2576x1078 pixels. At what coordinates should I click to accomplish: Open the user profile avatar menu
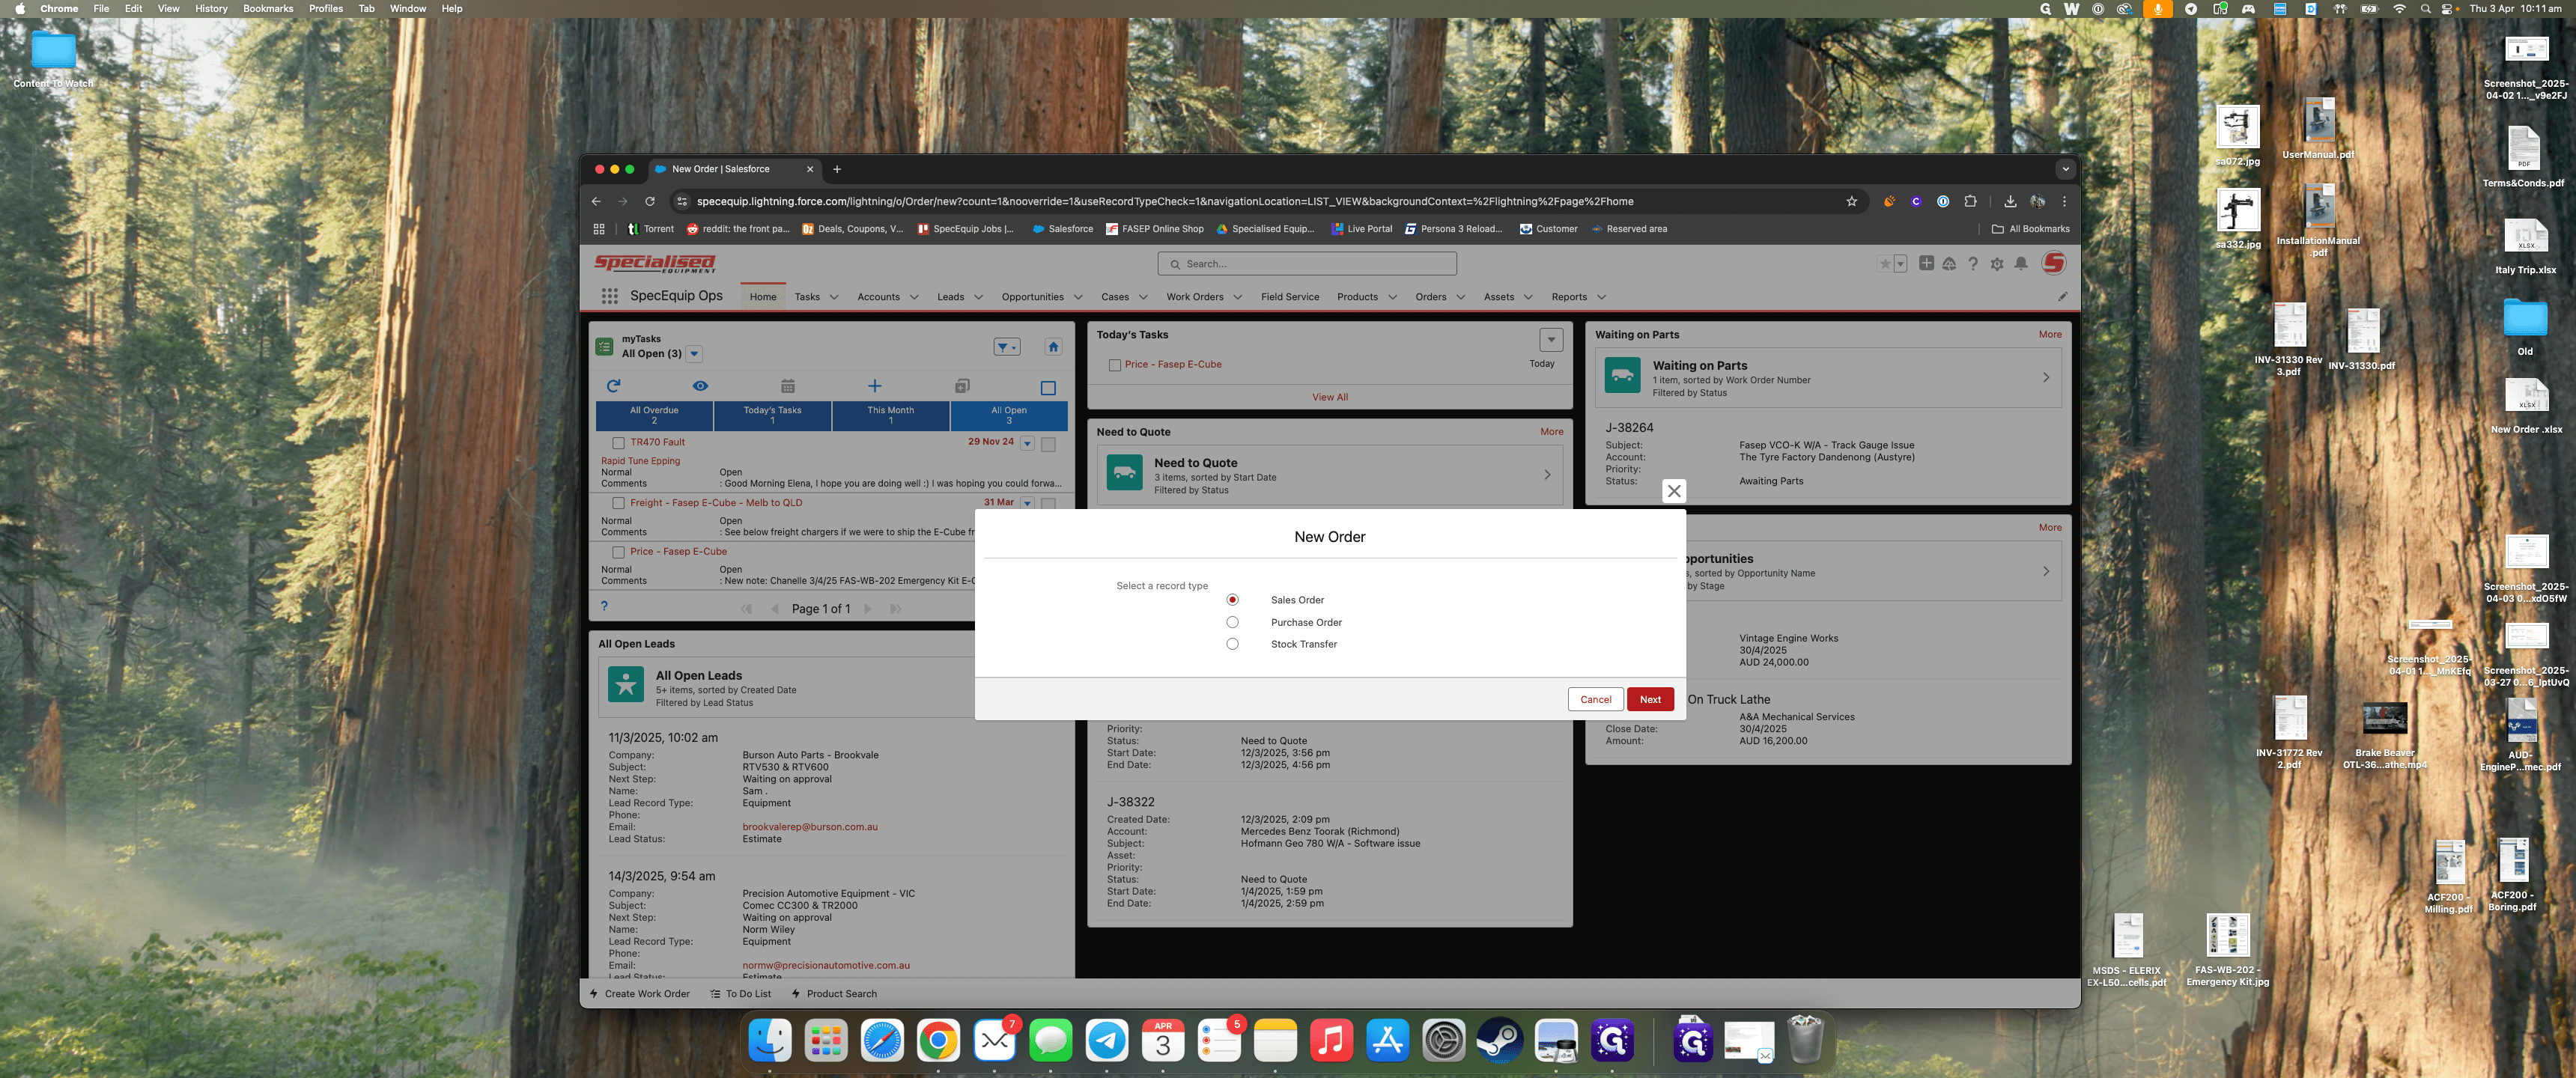point(2053,263)
